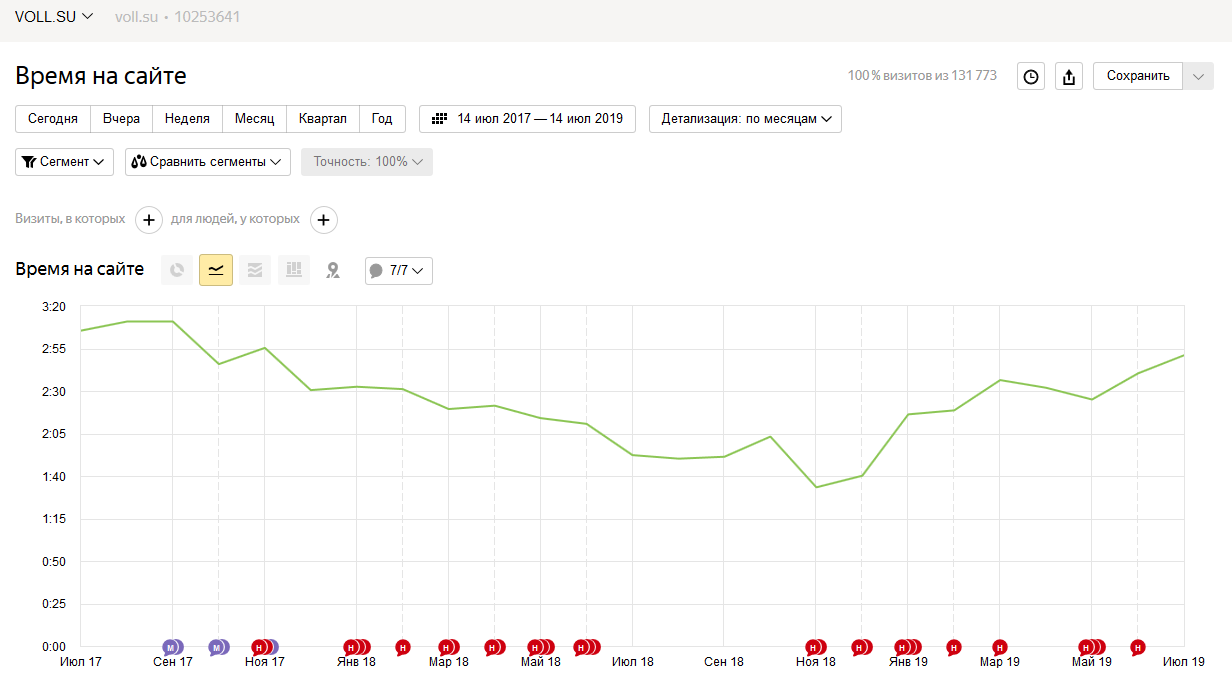Click red annotation marker at Янв 19
1232x688 pixels.
point(902,648)
